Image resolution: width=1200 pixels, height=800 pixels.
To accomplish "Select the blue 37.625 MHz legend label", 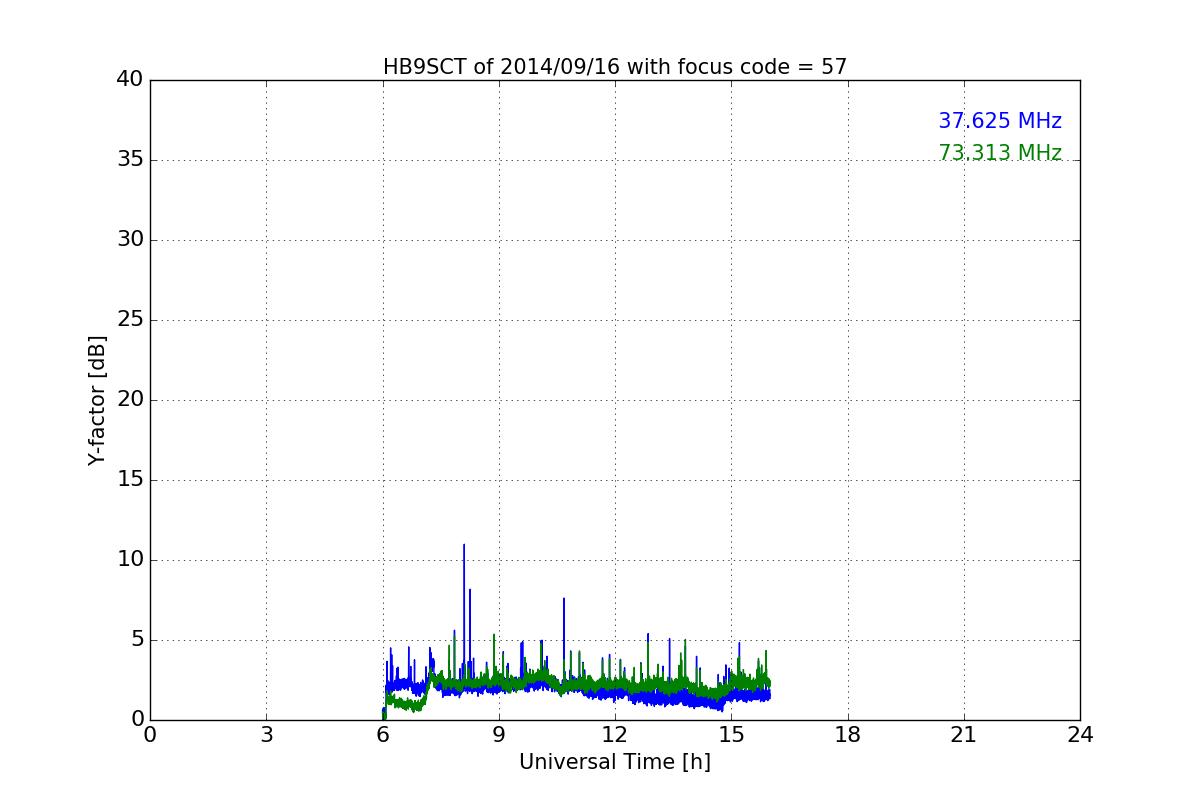I will (1000, 121).
